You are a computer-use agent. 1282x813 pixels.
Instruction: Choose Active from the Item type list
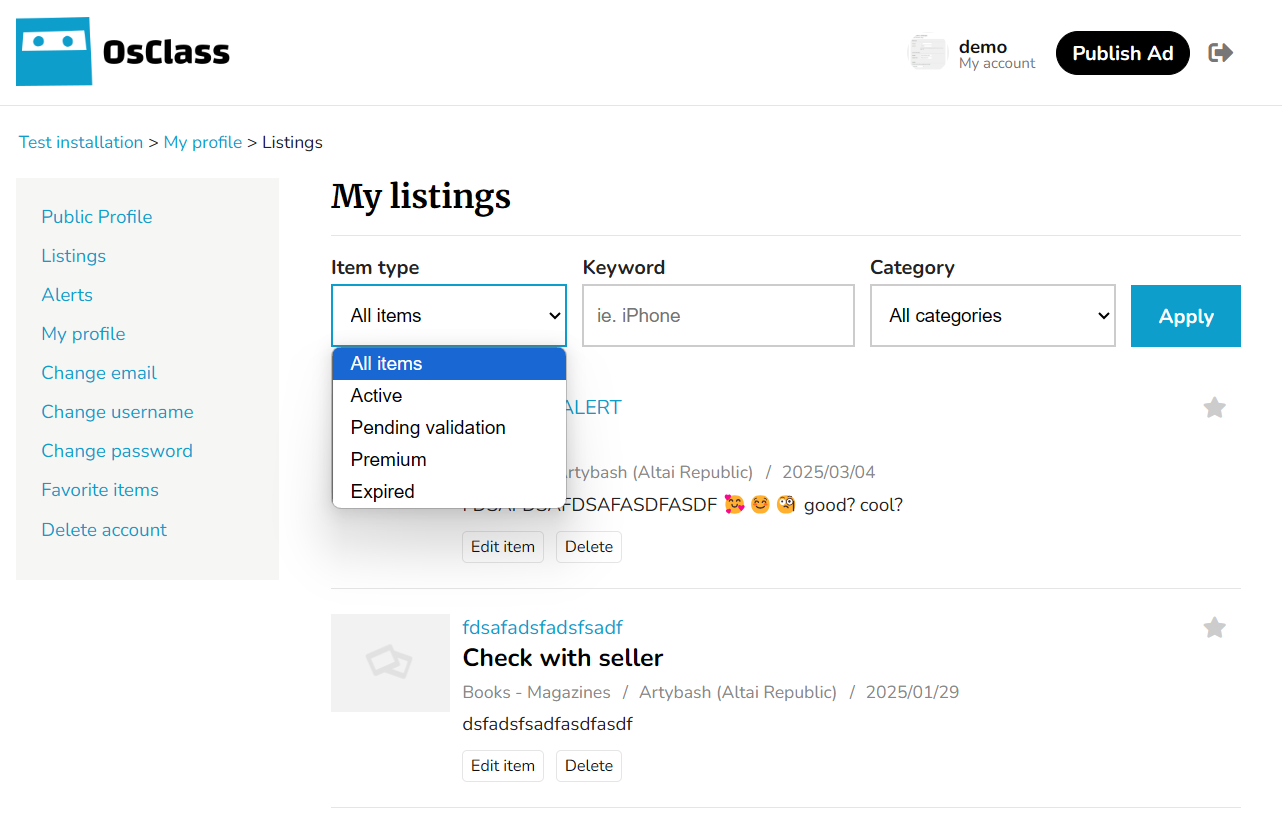click(449, 396)
